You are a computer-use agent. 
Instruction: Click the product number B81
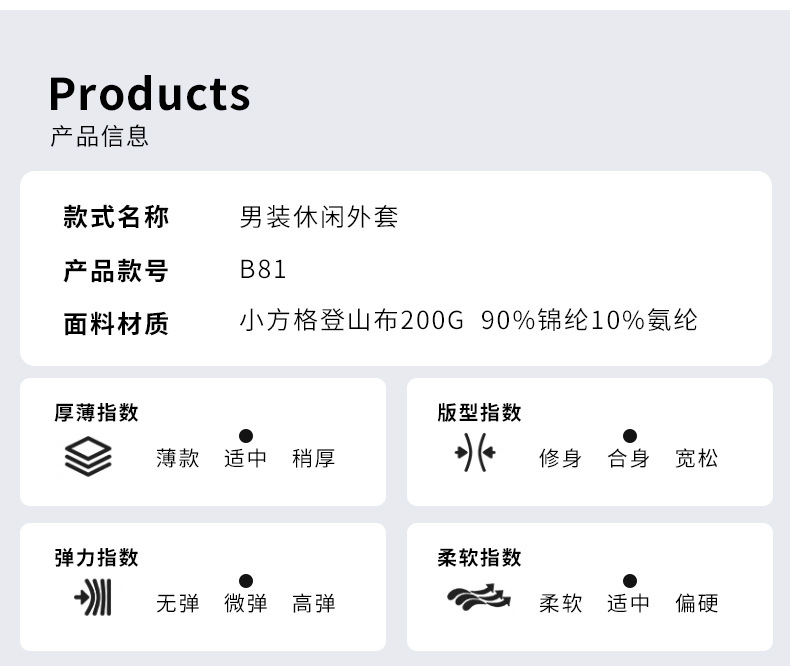coord(263,270)
